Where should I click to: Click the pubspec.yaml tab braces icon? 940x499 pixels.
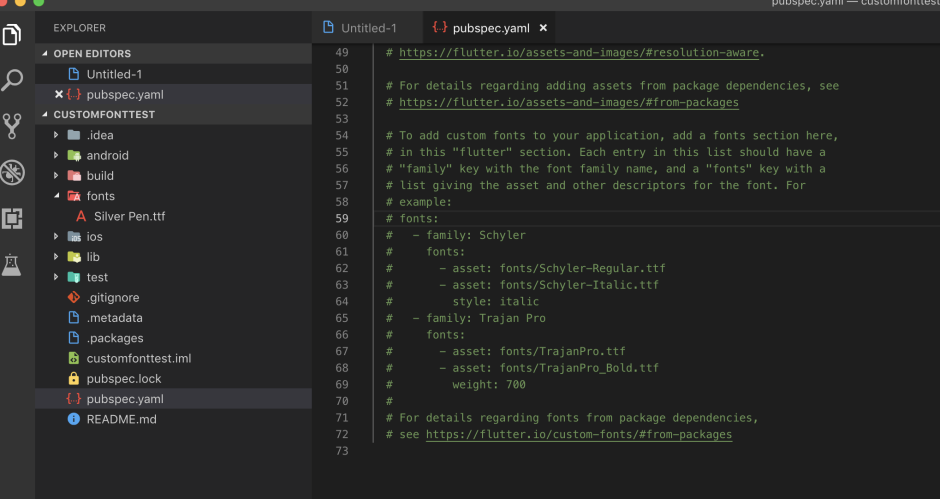point(439,28)
